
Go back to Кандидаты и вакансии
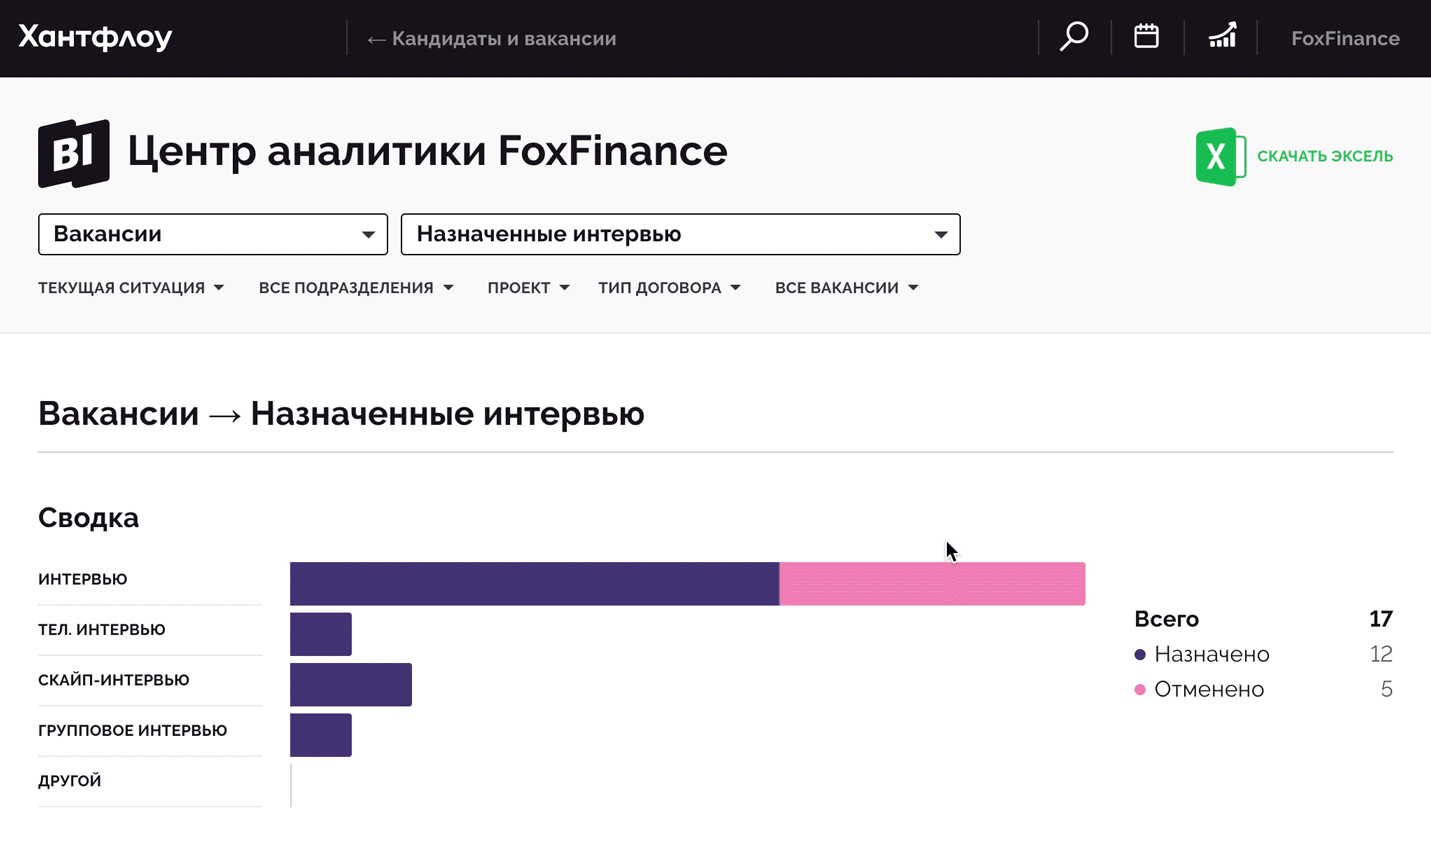(492, 39)
